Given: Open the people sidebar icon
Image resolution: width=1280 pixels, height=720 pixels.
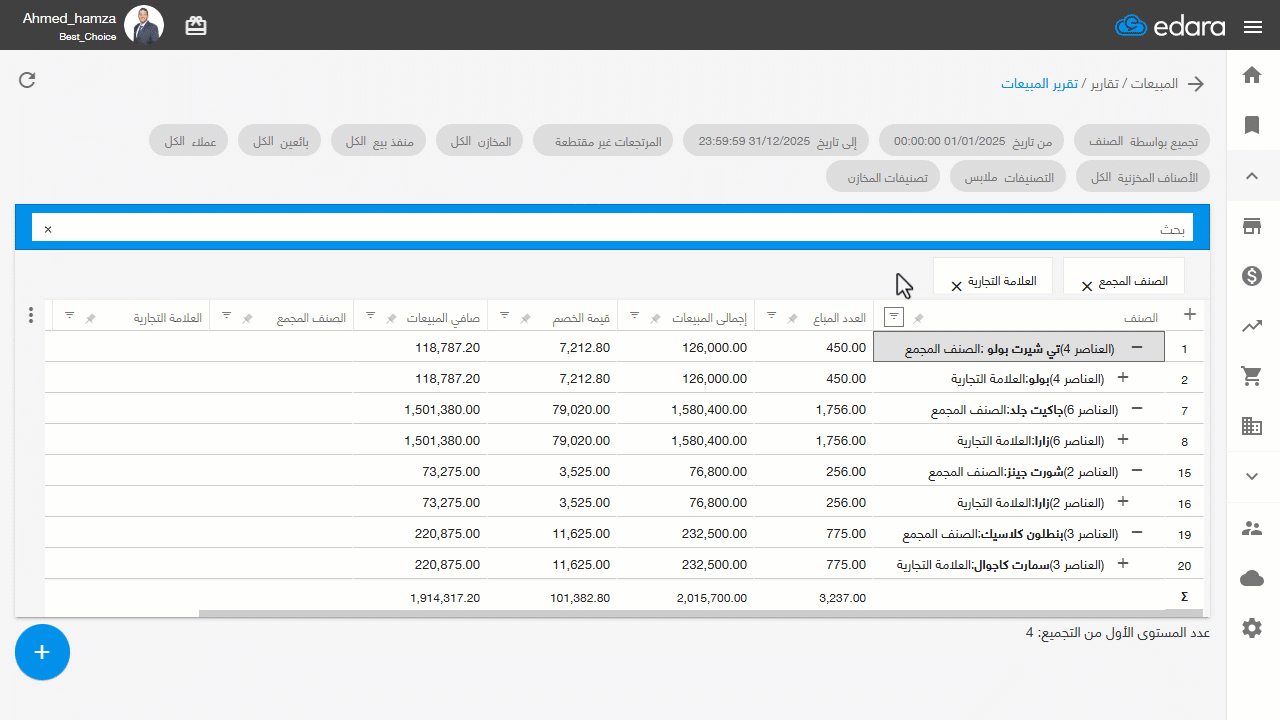Looking at the screenshot, I should (x=1252, y=528).
